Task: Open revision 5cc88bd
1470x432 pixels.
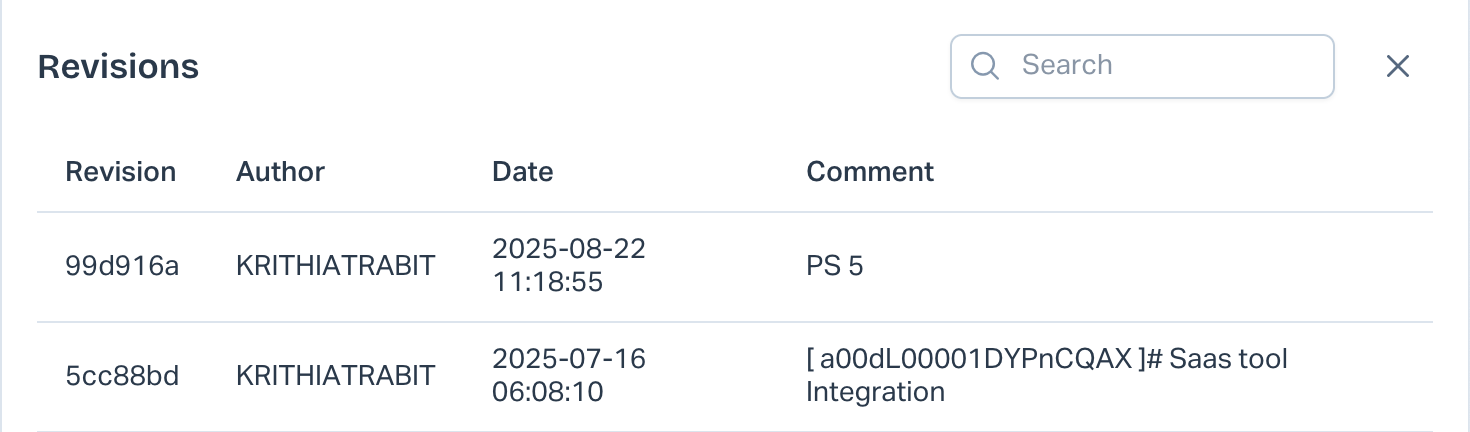Action: [122, 376]
